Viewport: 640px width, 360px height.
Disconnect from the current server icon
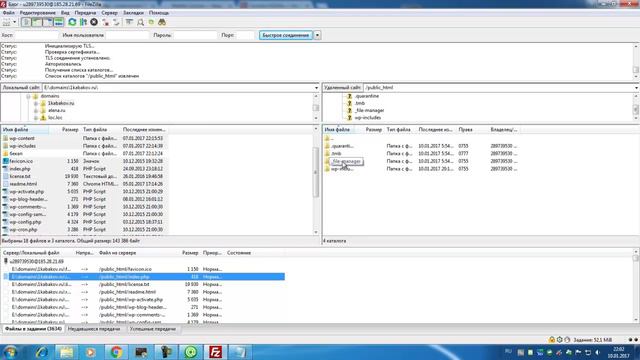pos(106,22)
